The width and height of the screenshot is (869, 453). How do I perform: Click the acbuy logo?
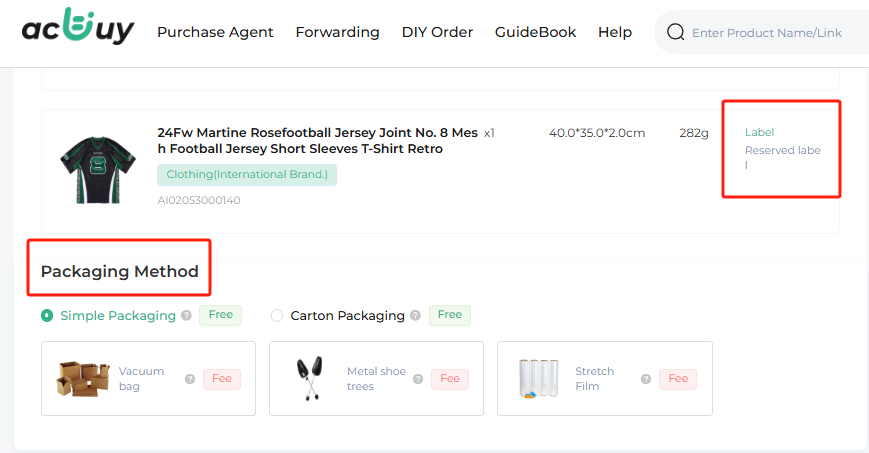click(78, 27)
